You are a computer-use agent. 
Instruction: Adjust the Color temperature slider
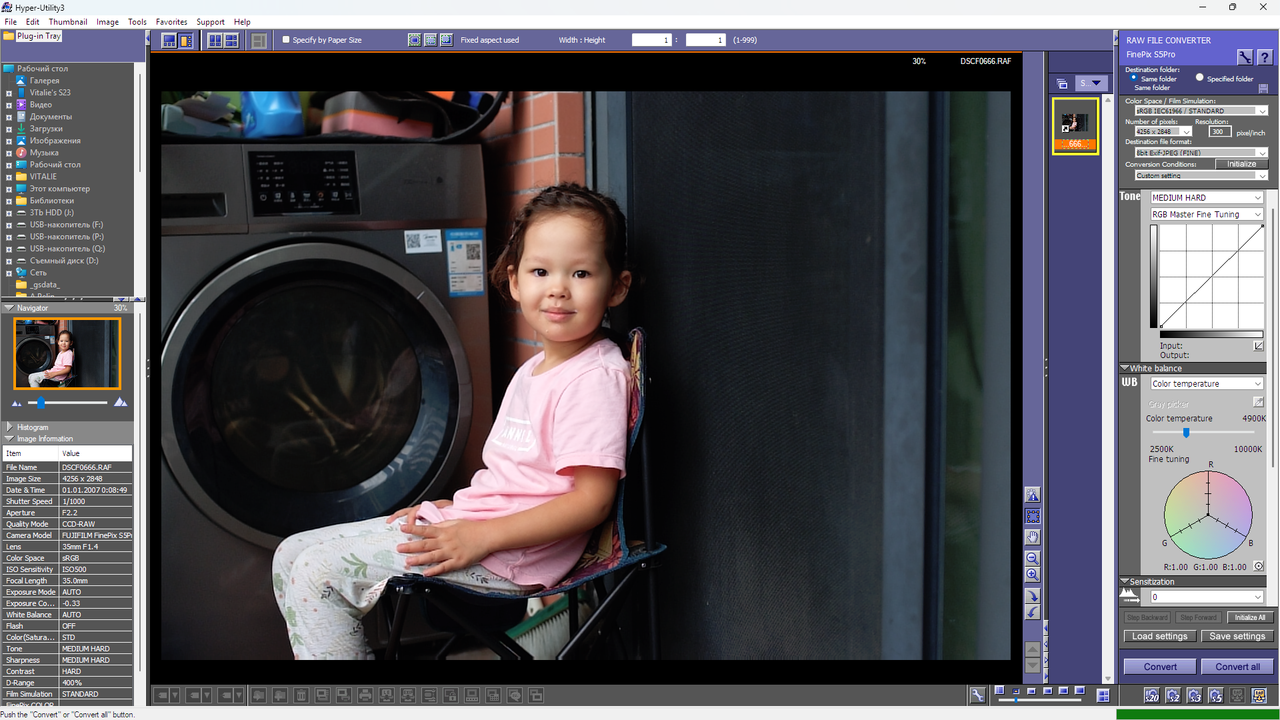click(x=1186, y=432)
